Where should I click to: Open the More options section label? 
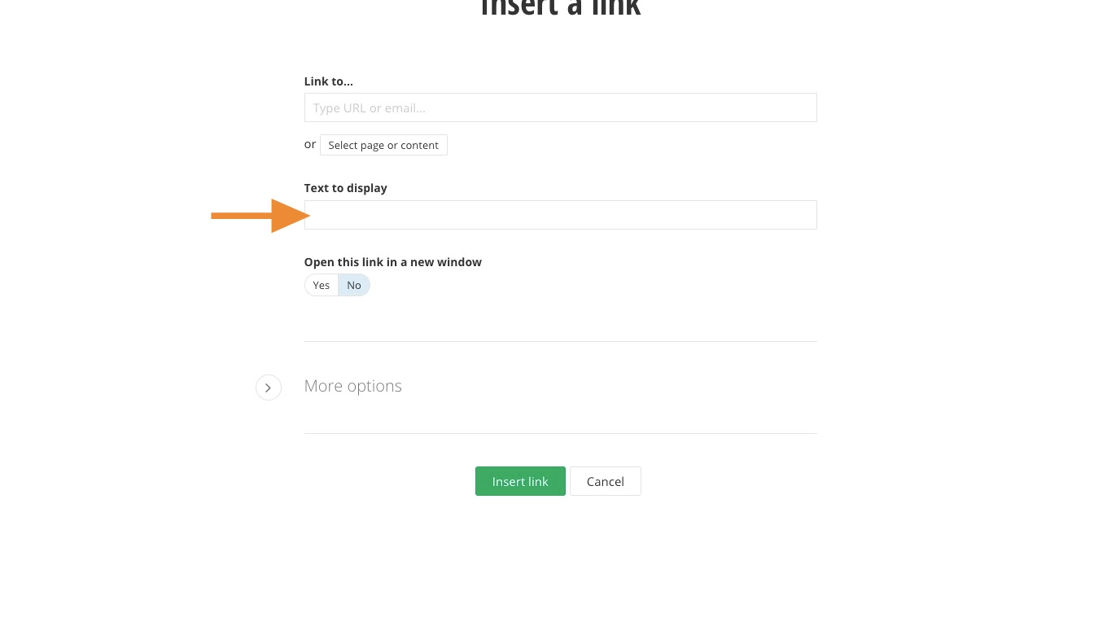click(353, 386)
